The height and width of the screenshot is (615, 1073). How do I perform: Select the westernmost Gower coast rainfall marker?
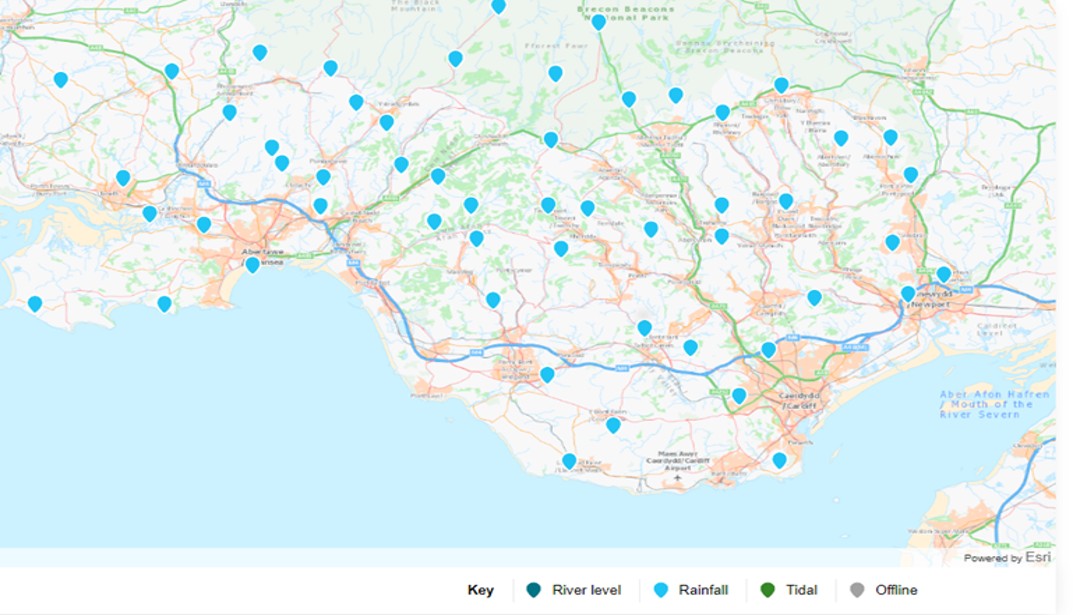[35, 303]
